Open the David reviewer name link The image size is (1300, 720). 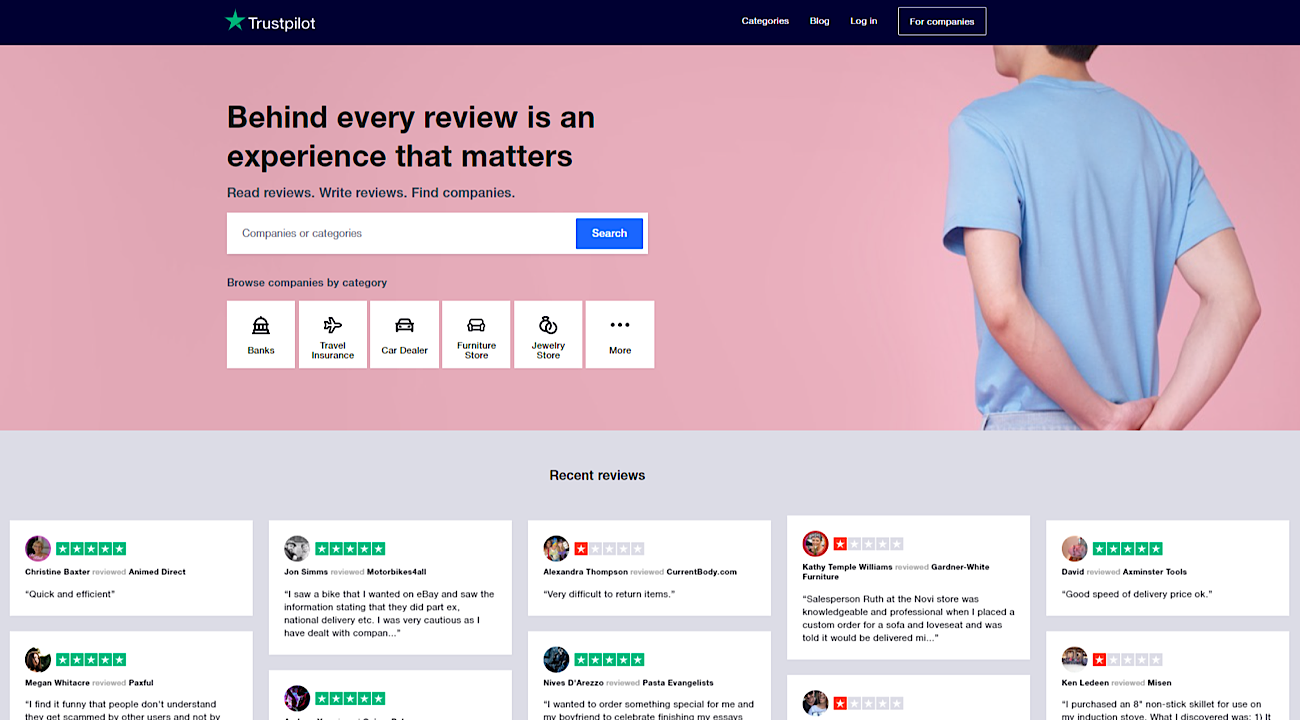(x=1072, y=572)
